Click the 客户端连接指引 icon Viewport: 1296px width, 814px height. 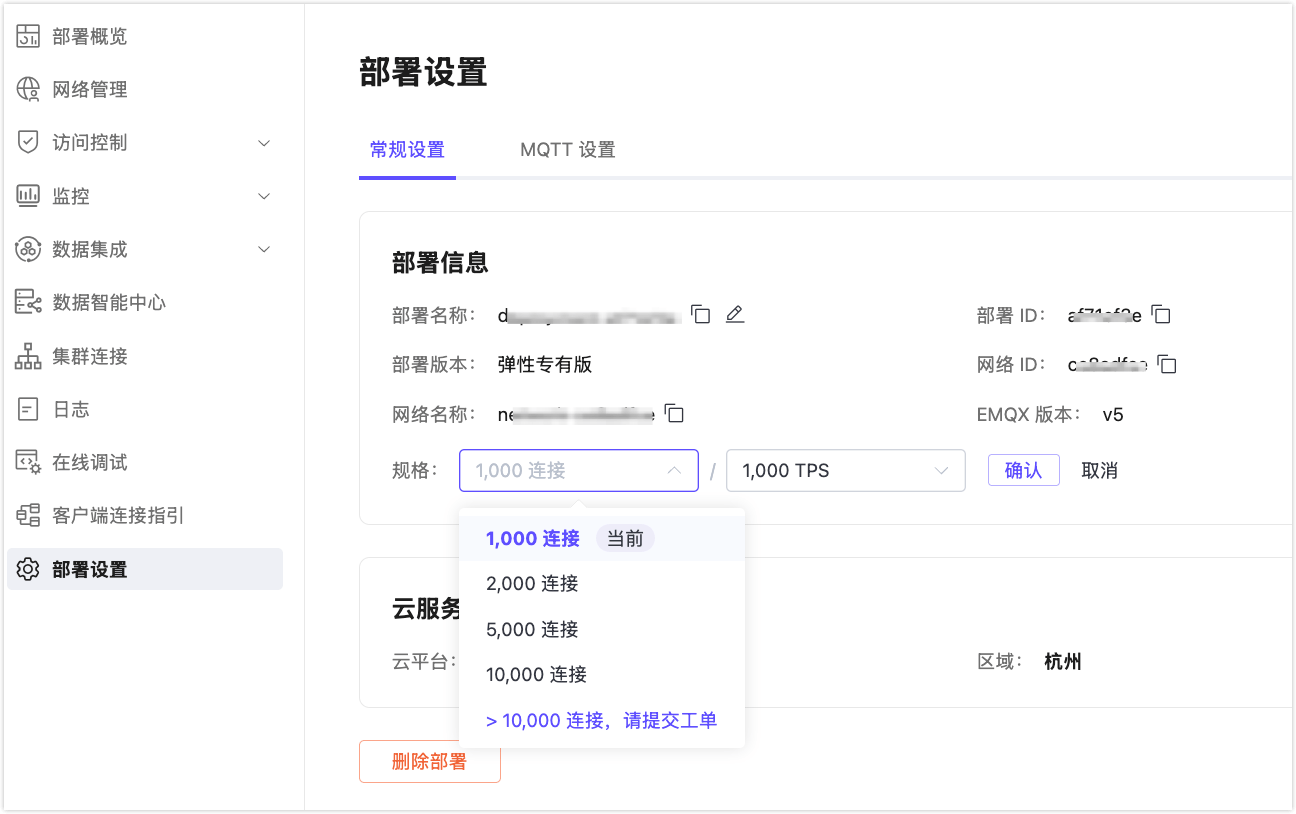tap(28, 516)
